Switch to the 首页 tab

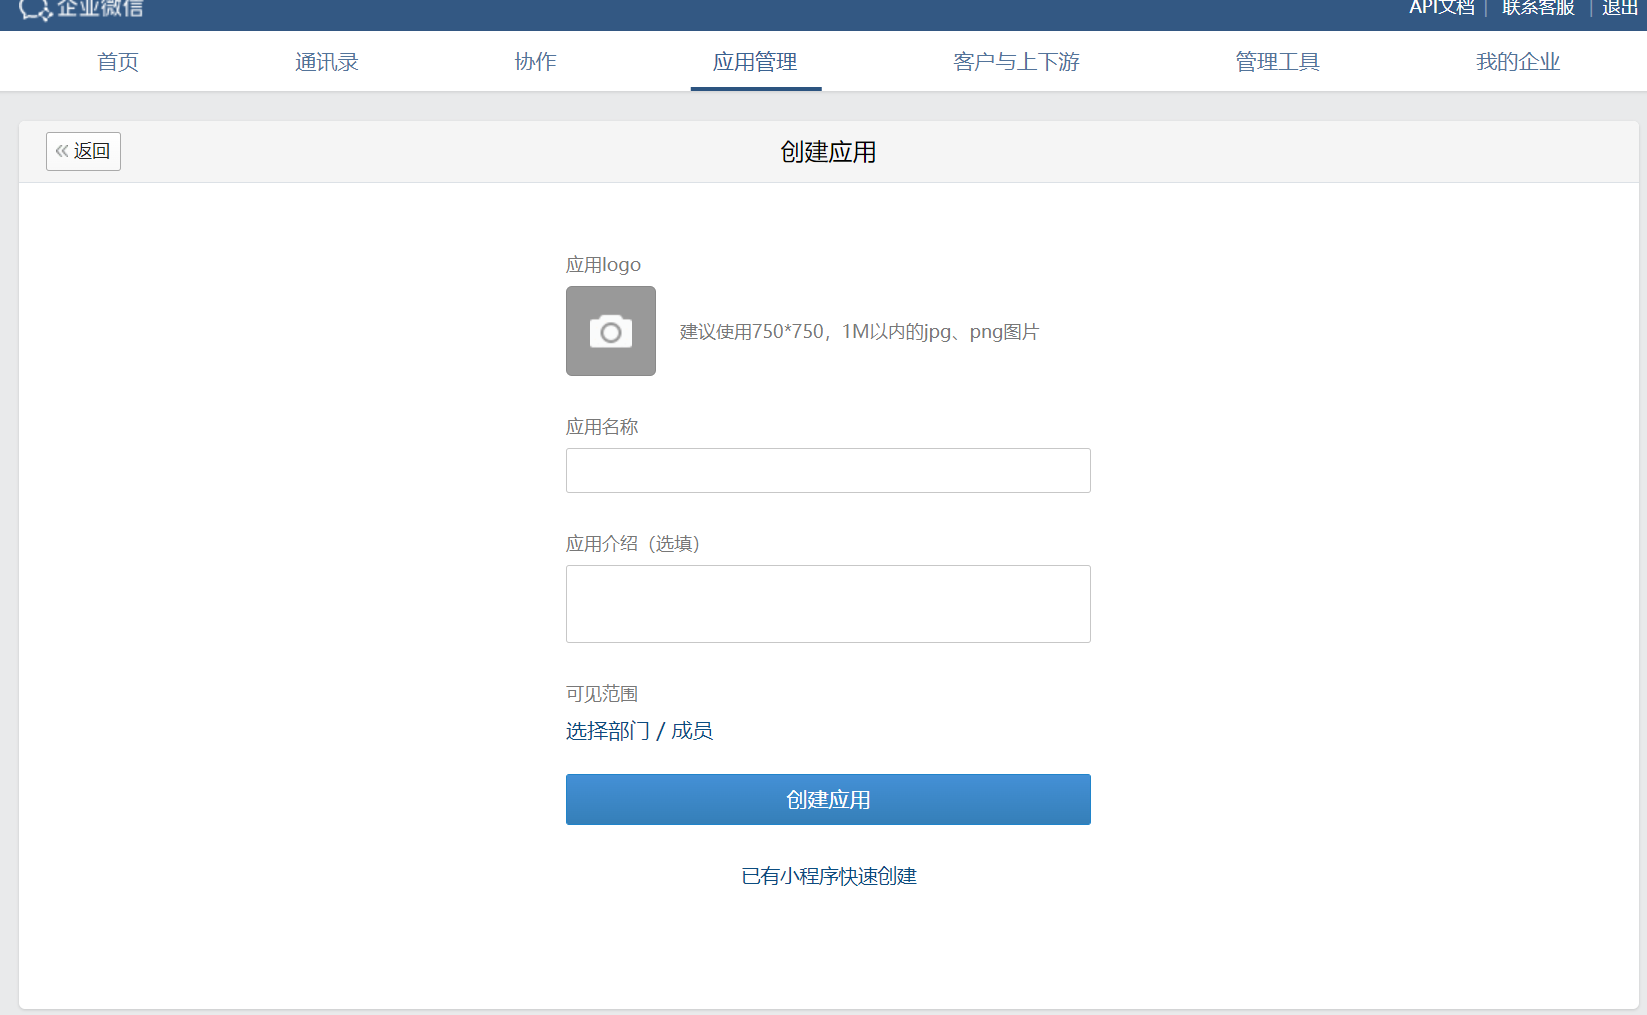coord(117,61)
